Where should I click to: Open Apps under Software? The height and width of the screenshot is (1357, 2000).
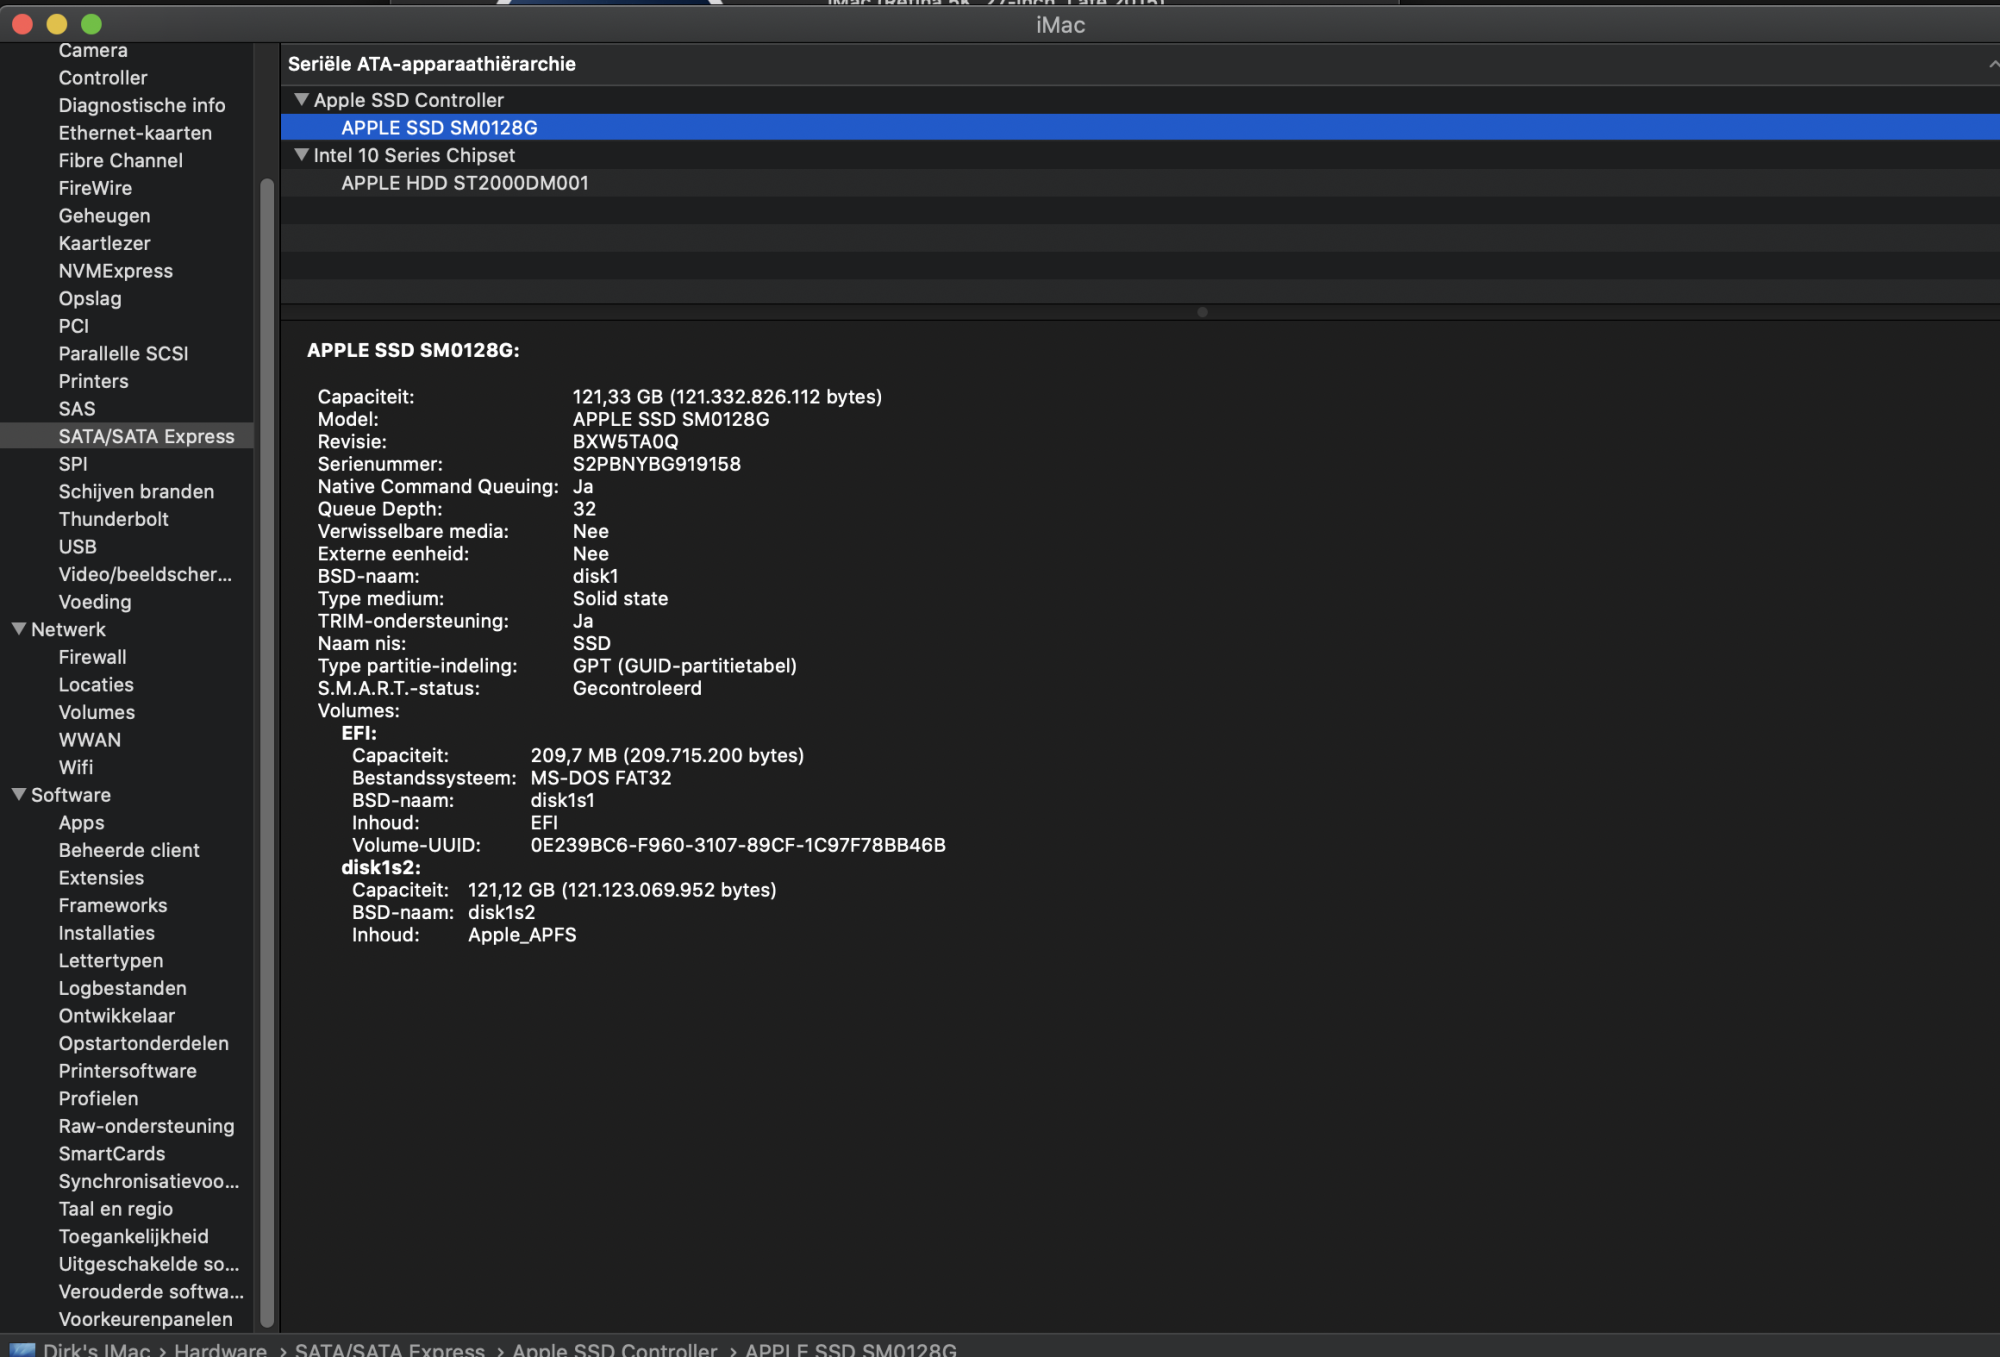[x=81, y=822]
